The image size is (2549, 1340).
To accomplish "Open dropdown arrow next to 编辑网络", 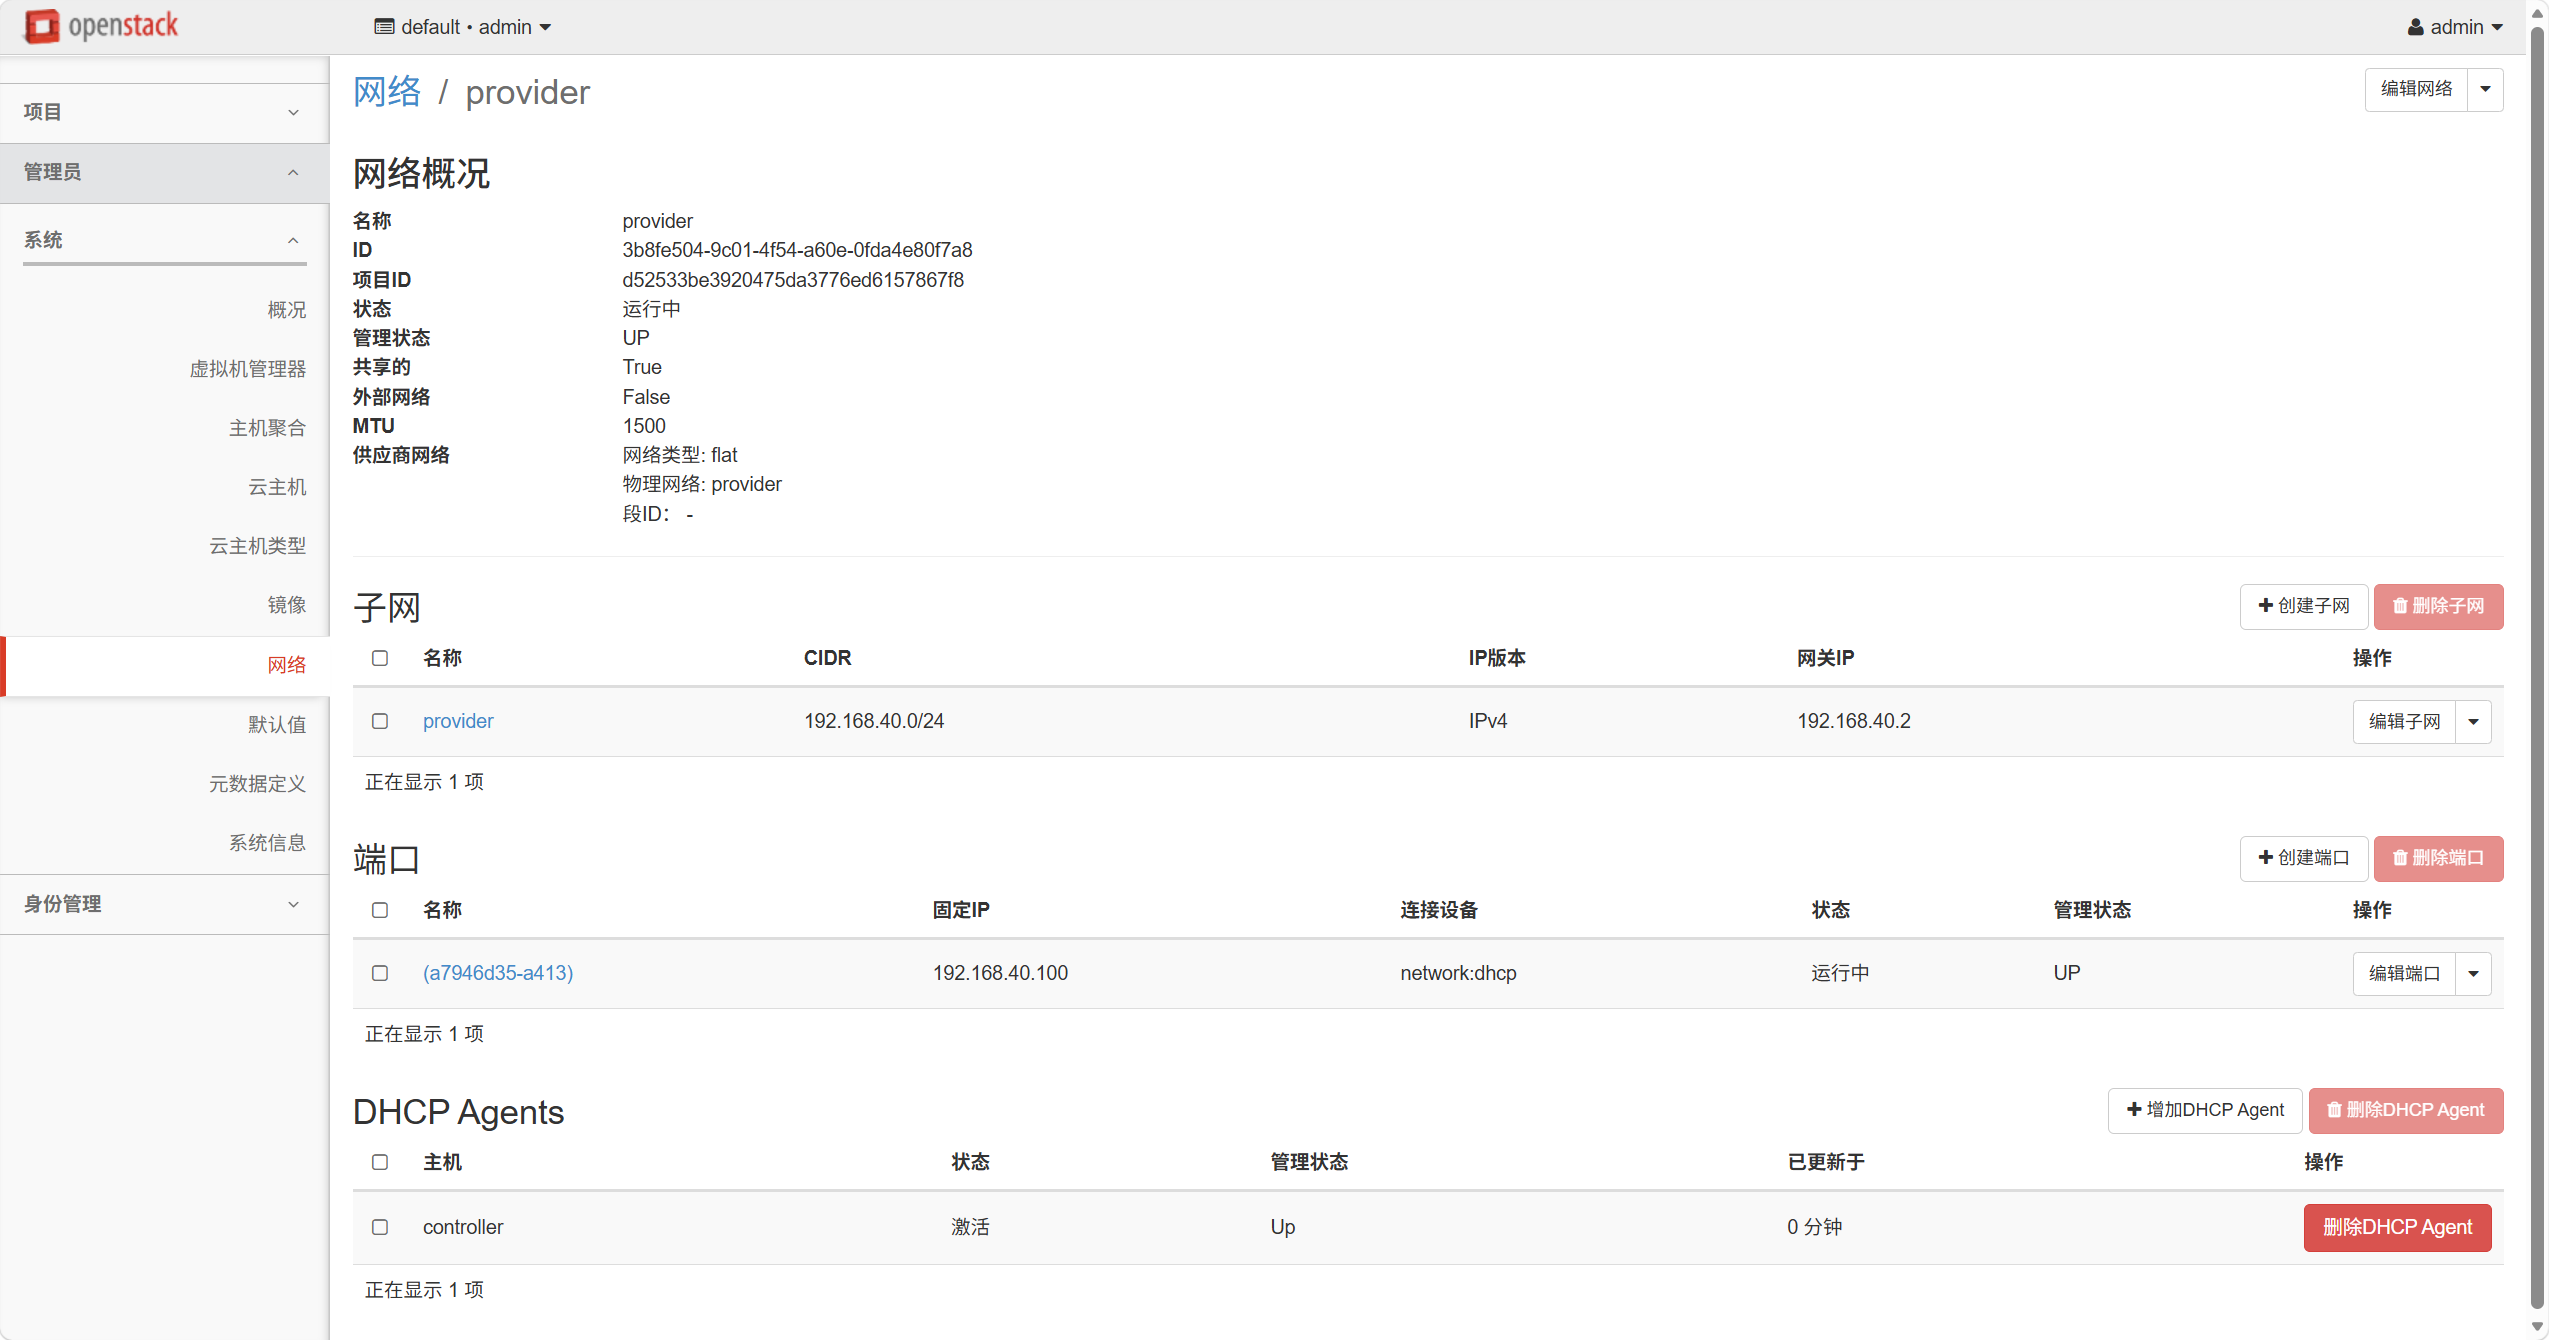I will click(x=2485, y=89).
